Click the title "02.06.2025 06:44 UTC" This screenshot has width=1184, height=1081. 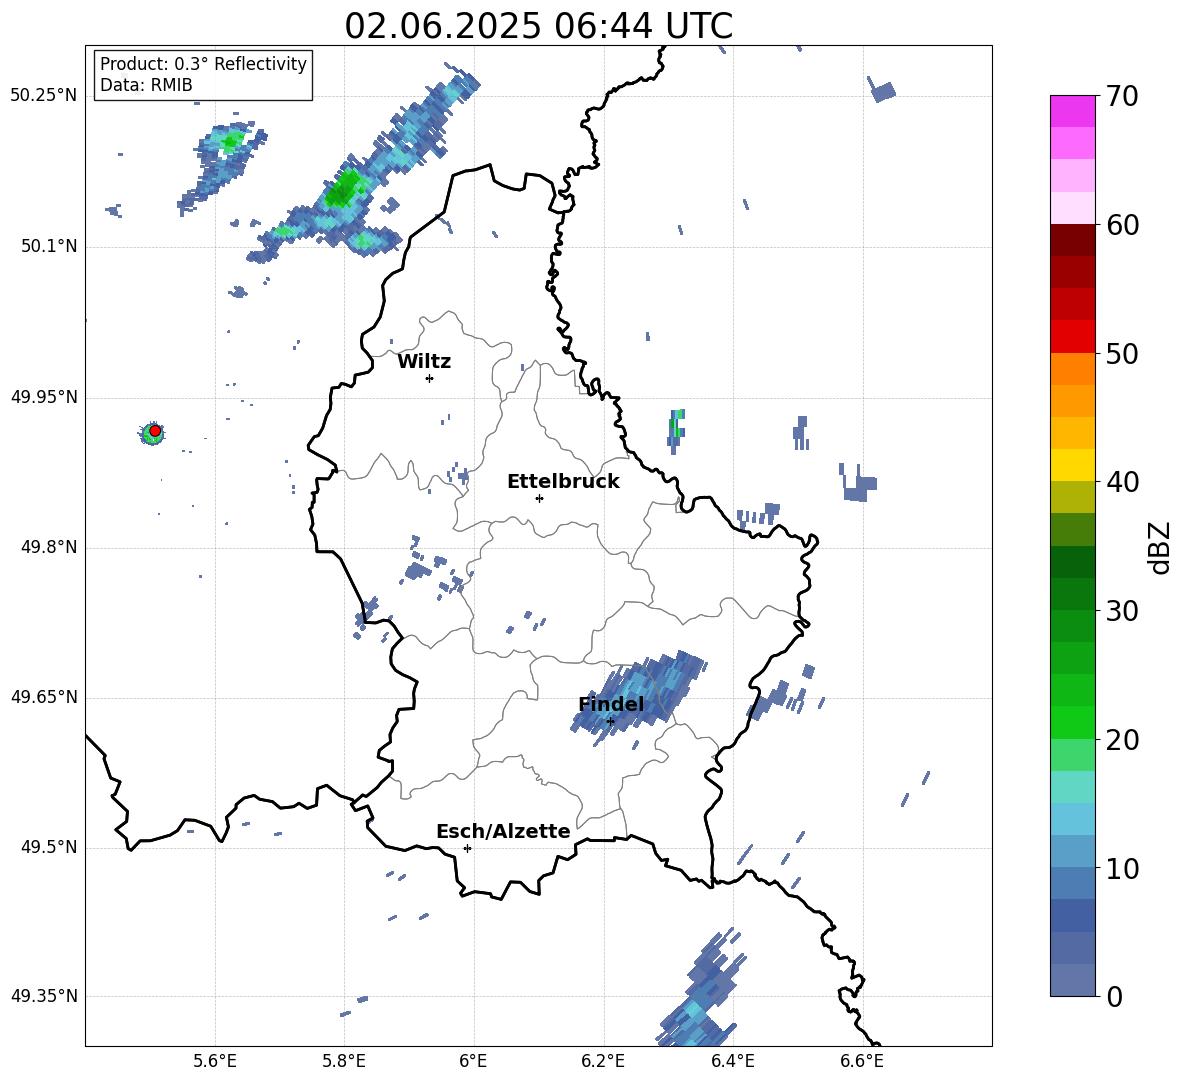[538, 26]
